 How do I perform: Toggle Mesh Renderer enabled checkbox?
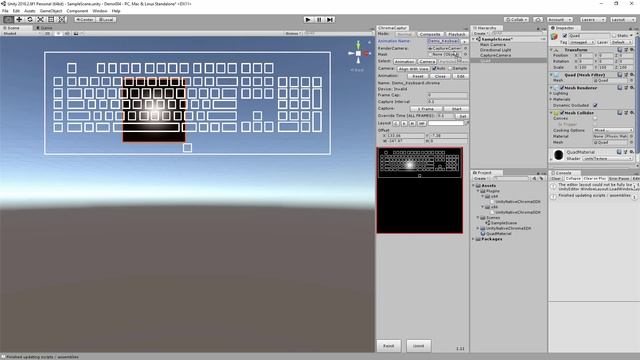[x=562, y=88]
